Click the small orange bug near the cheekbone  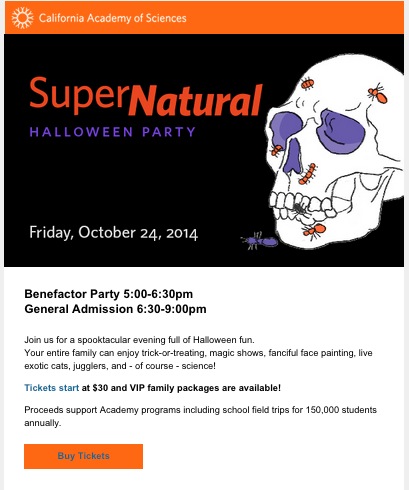point(276,150)
